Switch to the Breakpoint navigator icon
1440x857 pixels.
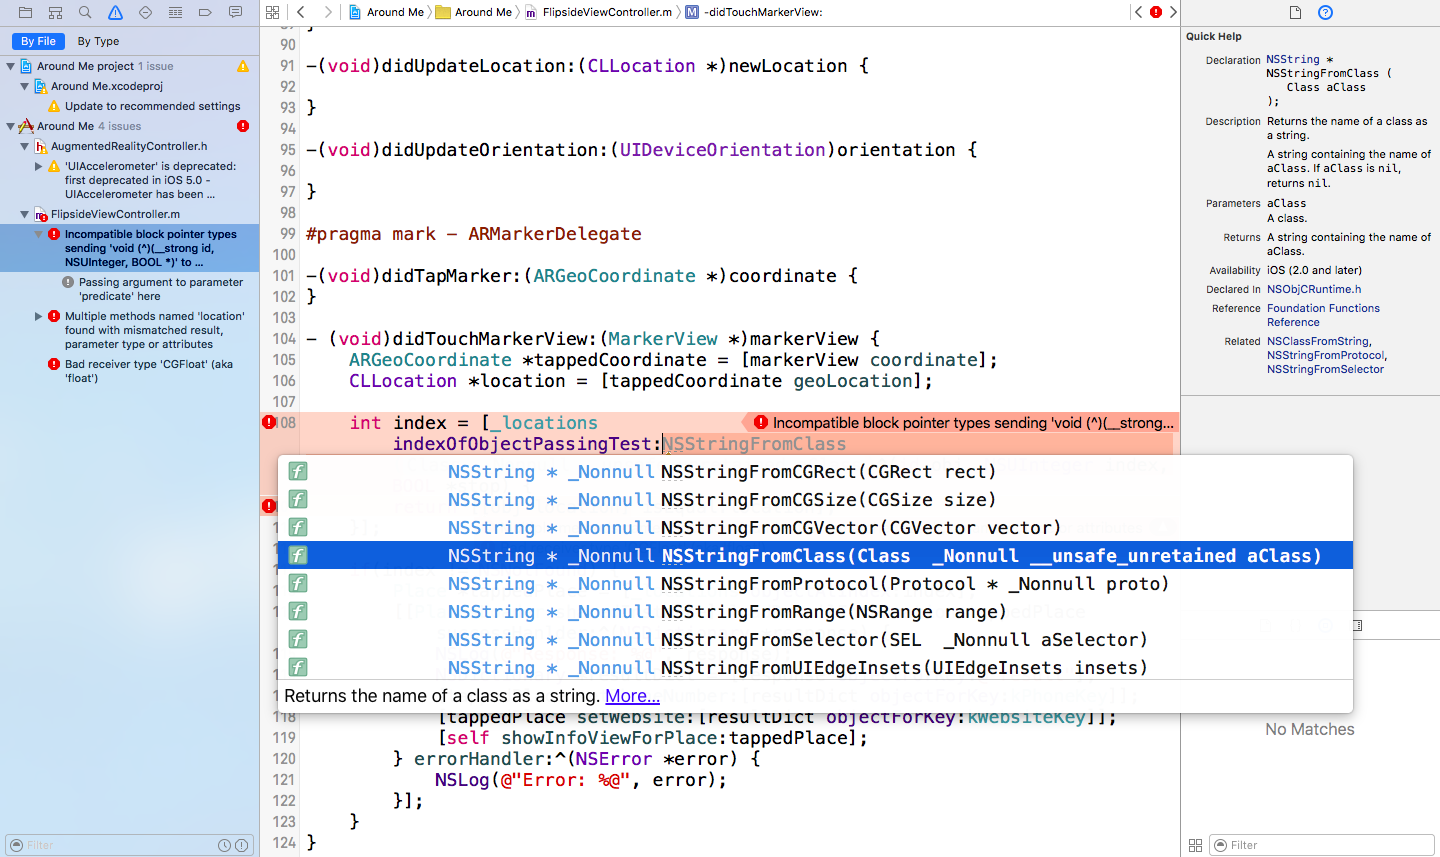(205, 12)
